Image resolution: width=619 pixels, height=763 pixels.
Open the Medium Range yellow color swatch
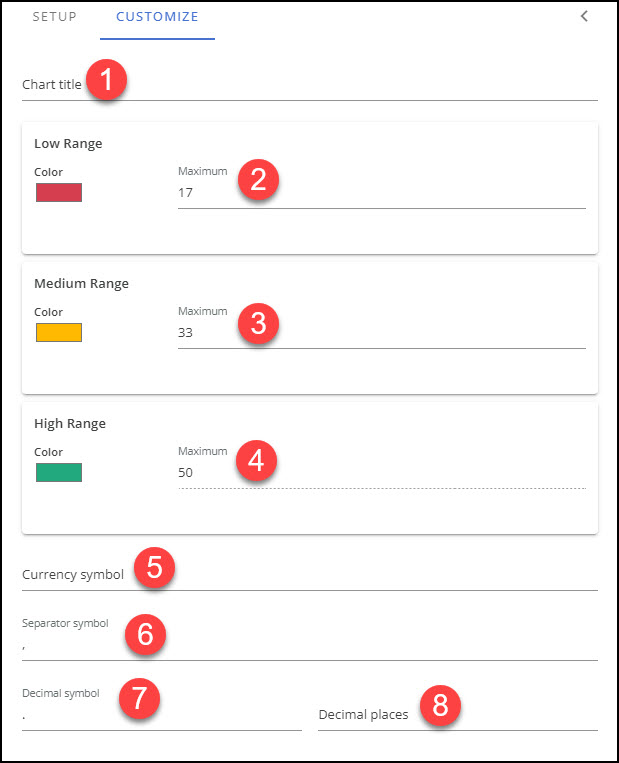[59, 333]
